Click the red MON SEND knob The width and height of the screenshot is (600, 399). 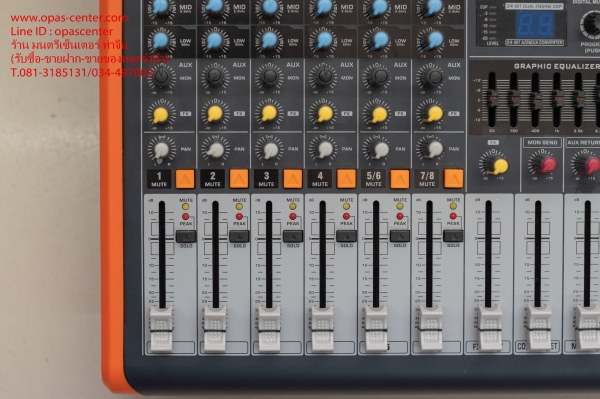coord(548,164)
